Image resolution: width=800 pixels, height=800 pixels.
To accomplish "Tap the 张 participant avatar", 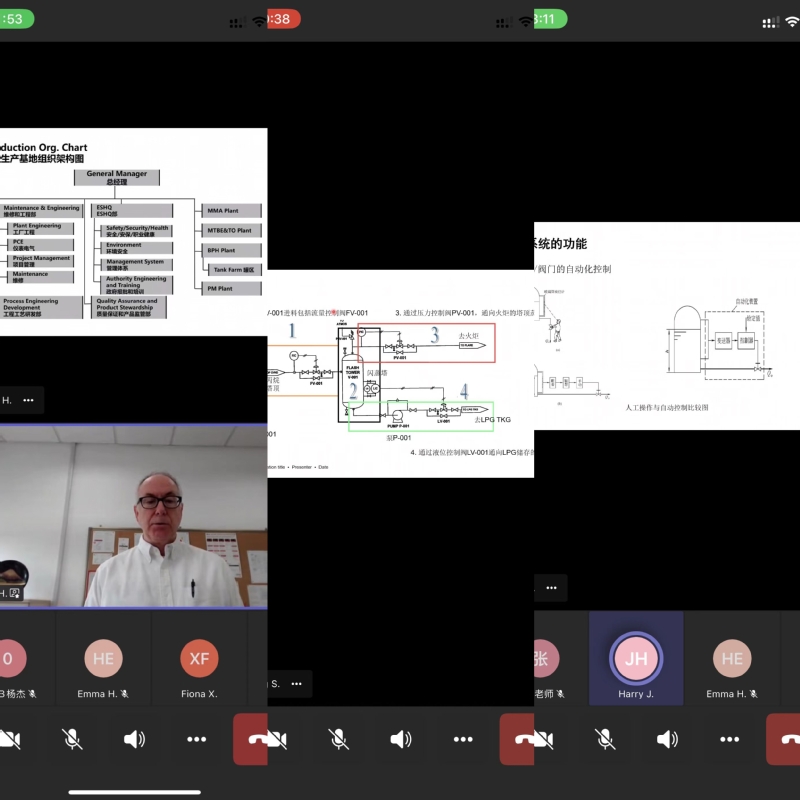I will [545, 659].
